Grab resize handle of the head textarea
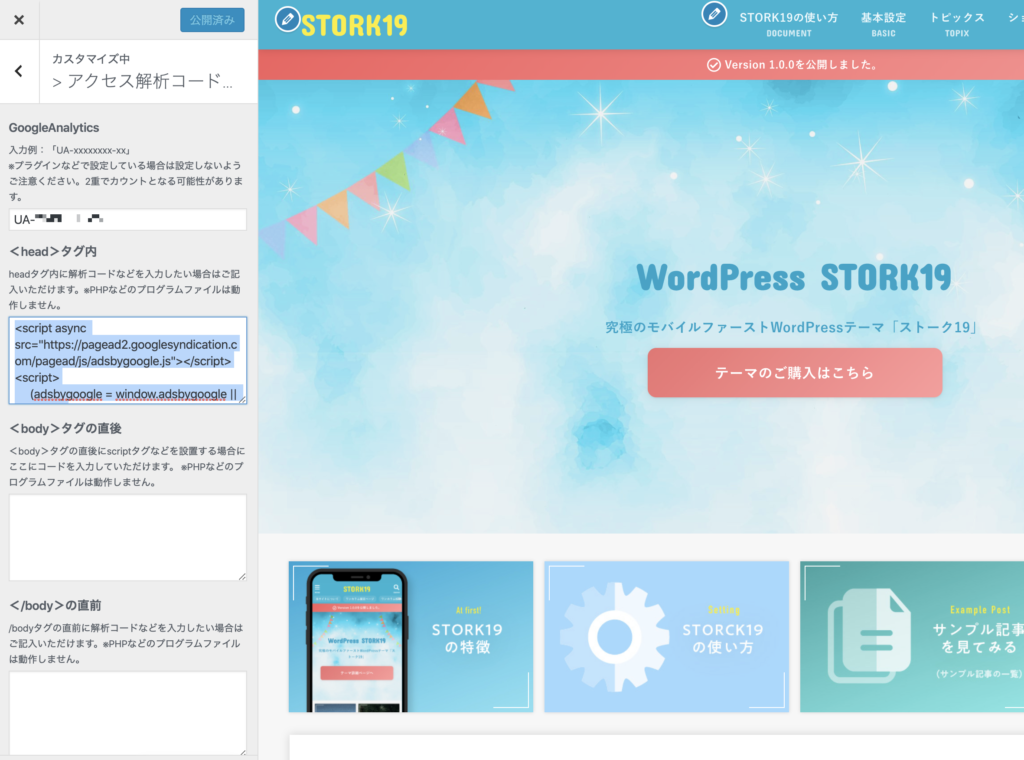The image size is (1024, 760). [x=242, y=400]
